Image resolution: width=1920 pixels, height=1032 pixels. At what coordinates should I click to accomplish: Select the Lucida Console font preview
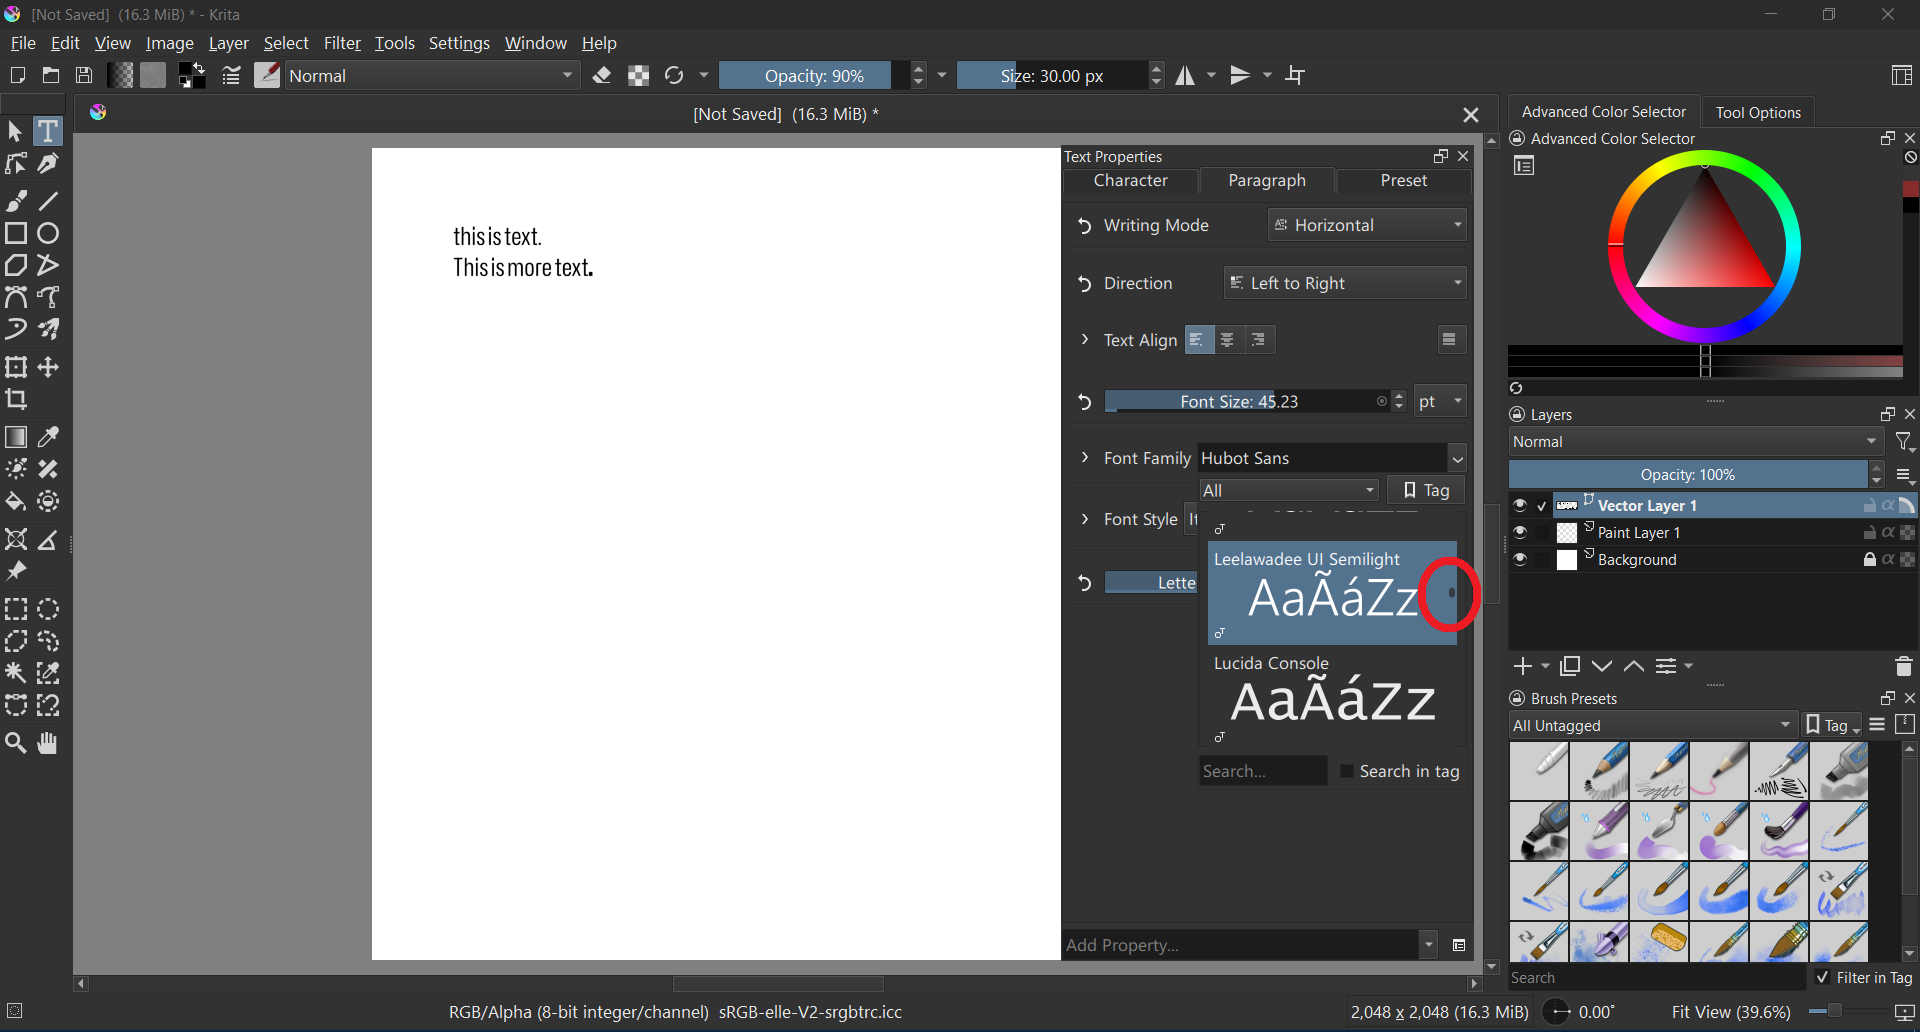pos(1332,697)
